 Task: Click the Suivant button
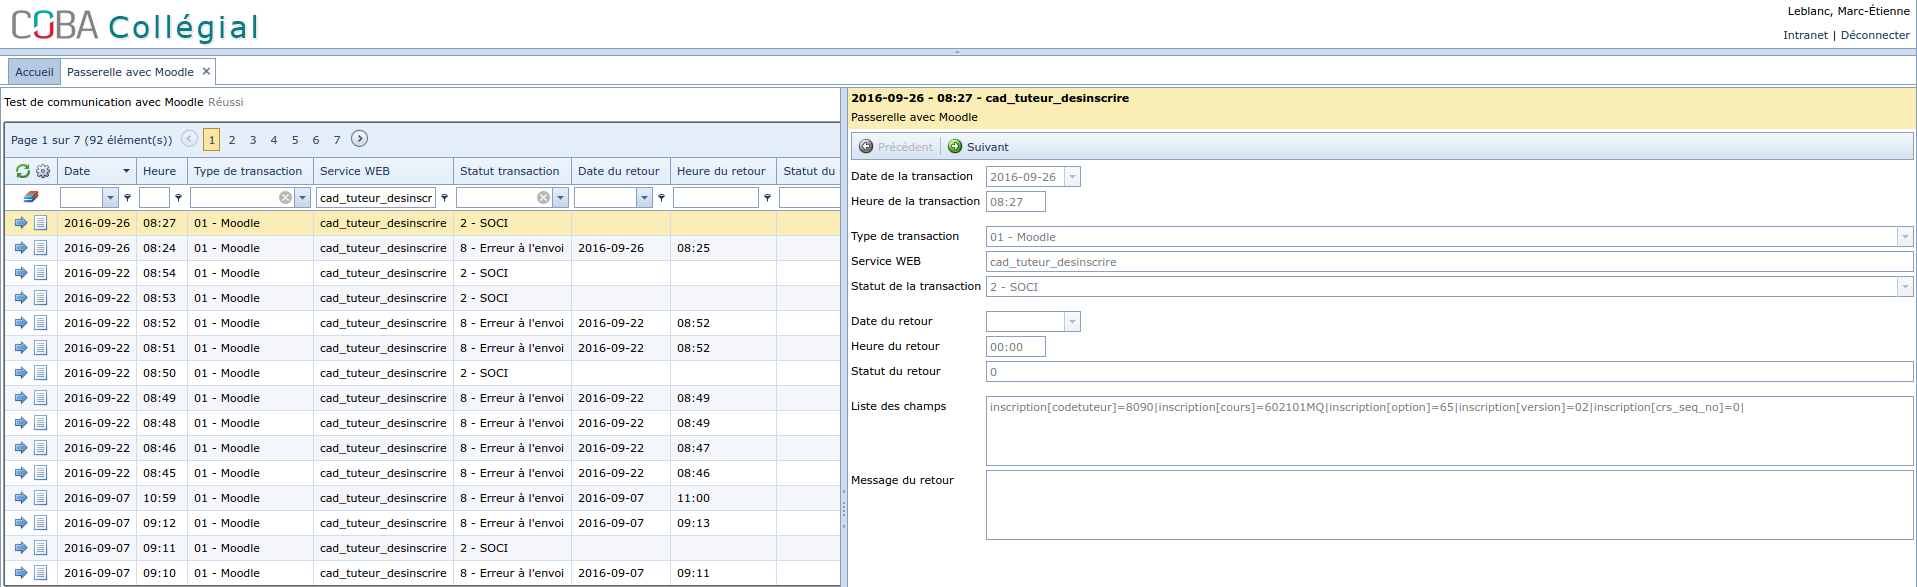point(978,147)
